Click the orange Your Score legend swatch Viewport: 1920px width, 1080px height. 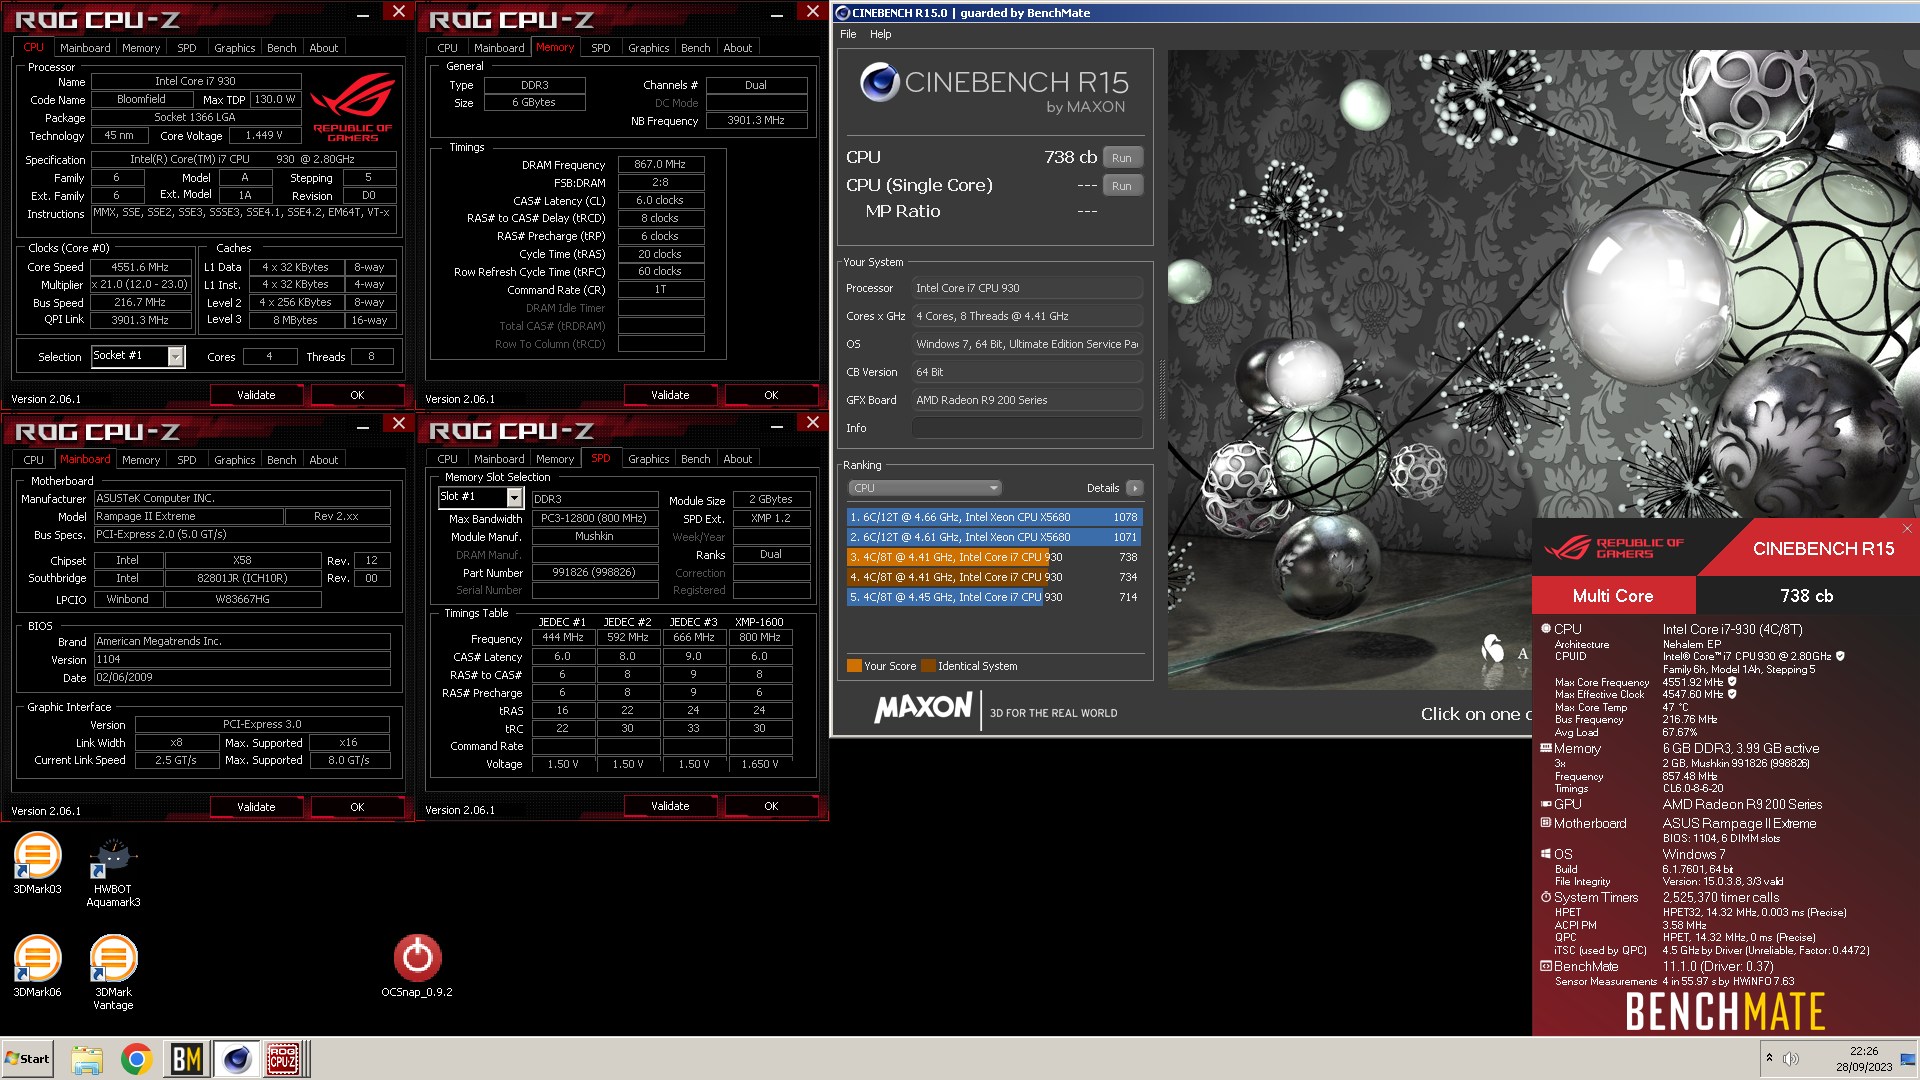[854, 666]
